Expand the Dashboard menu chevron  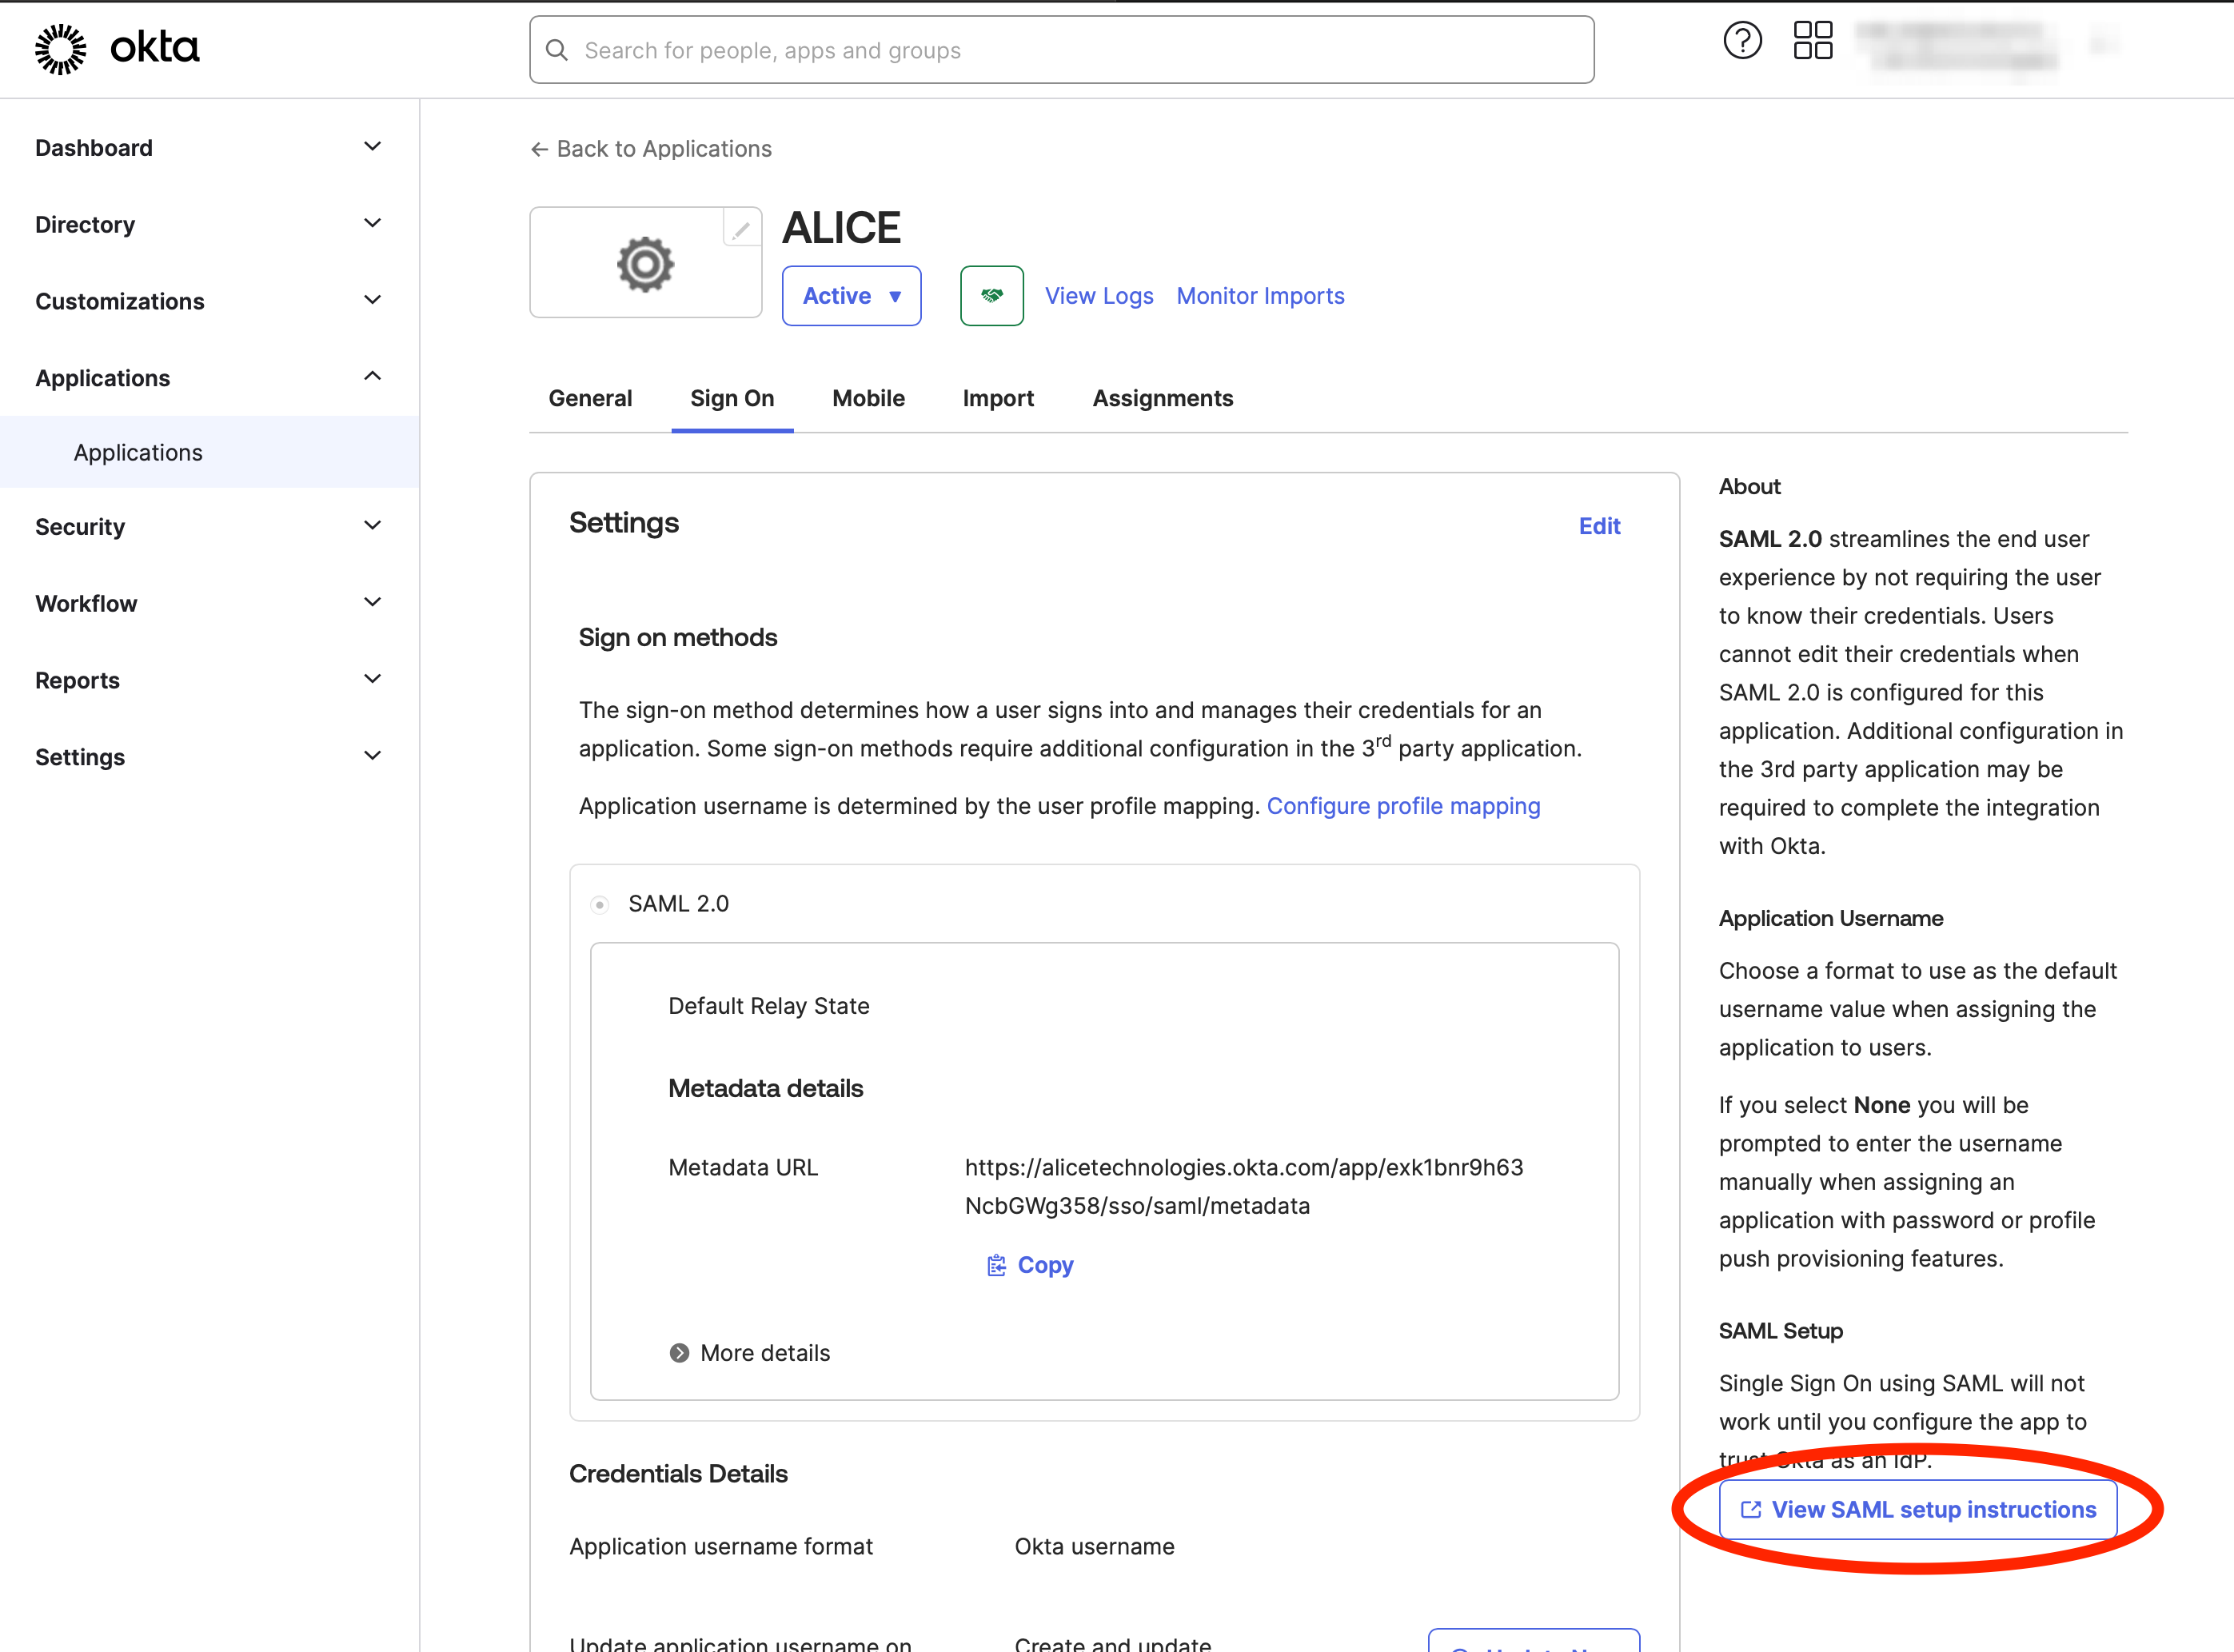pos(372,147)
